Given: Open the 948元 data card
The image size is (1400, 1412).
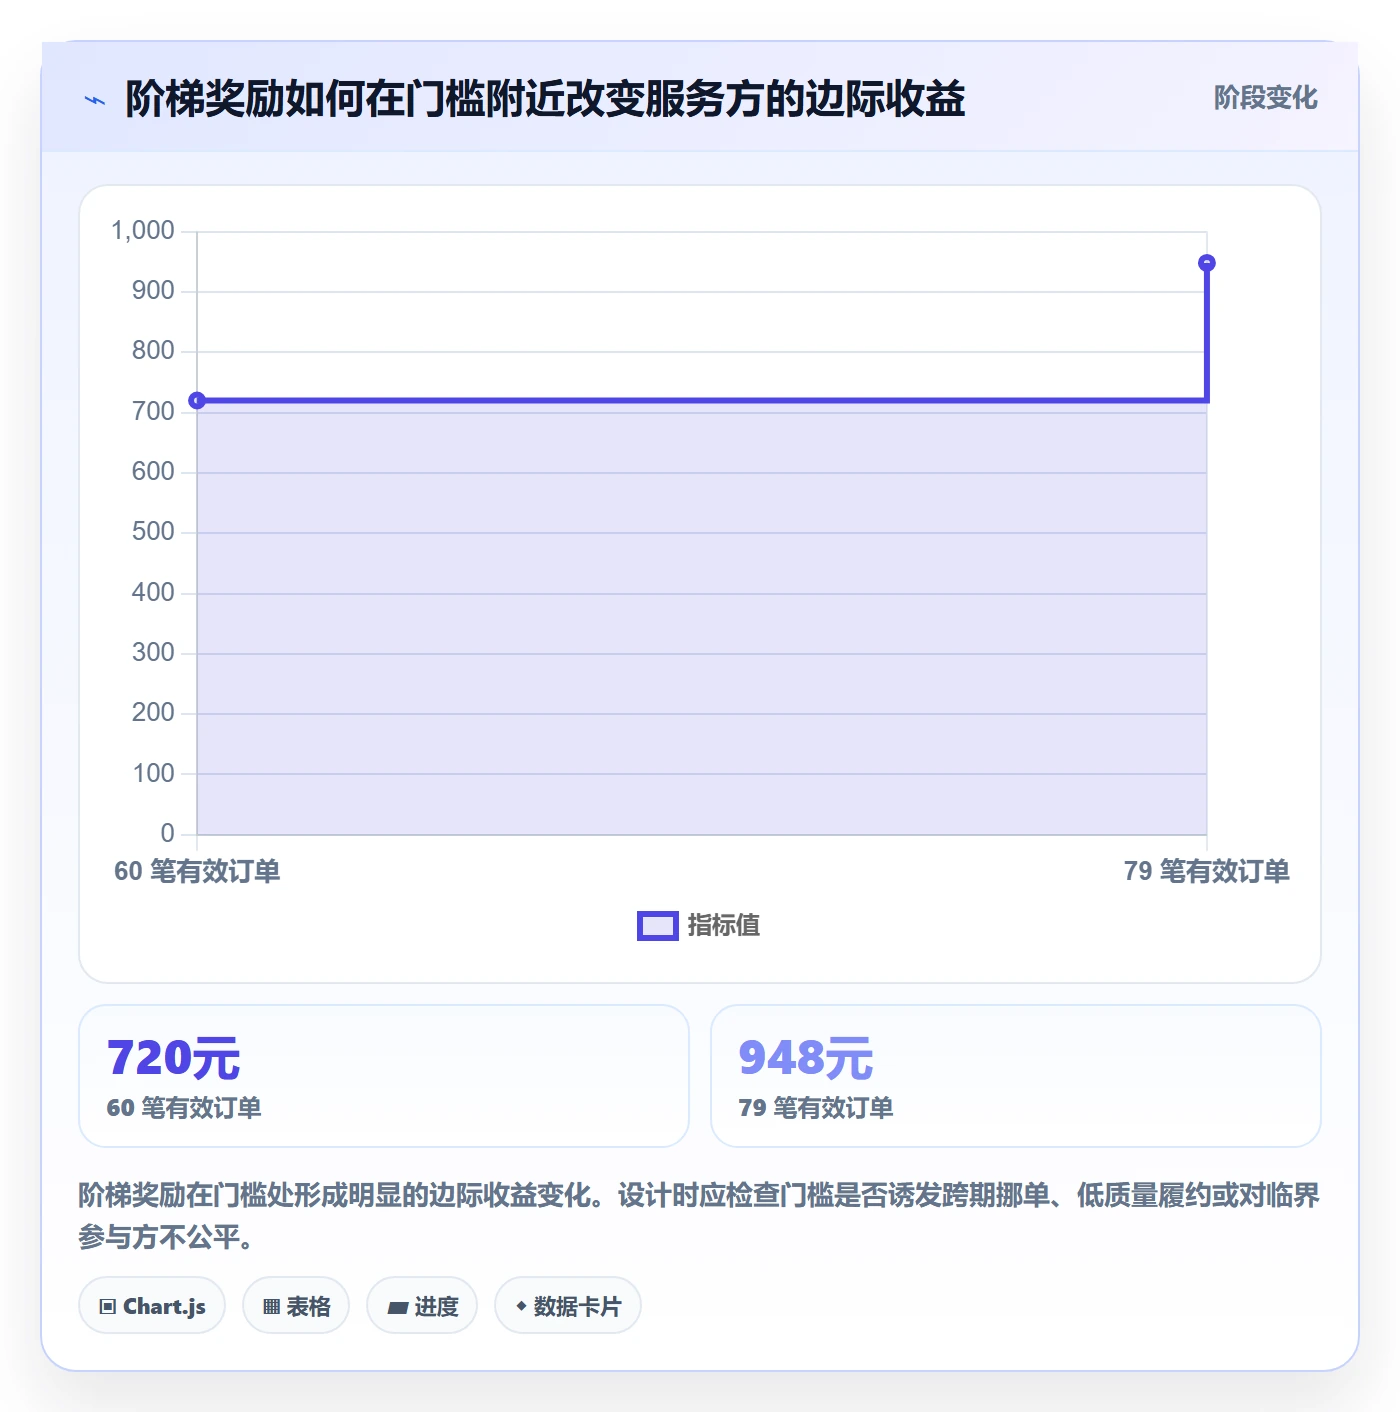Looking at the screenshot, I should [x=1016, y=1076].
